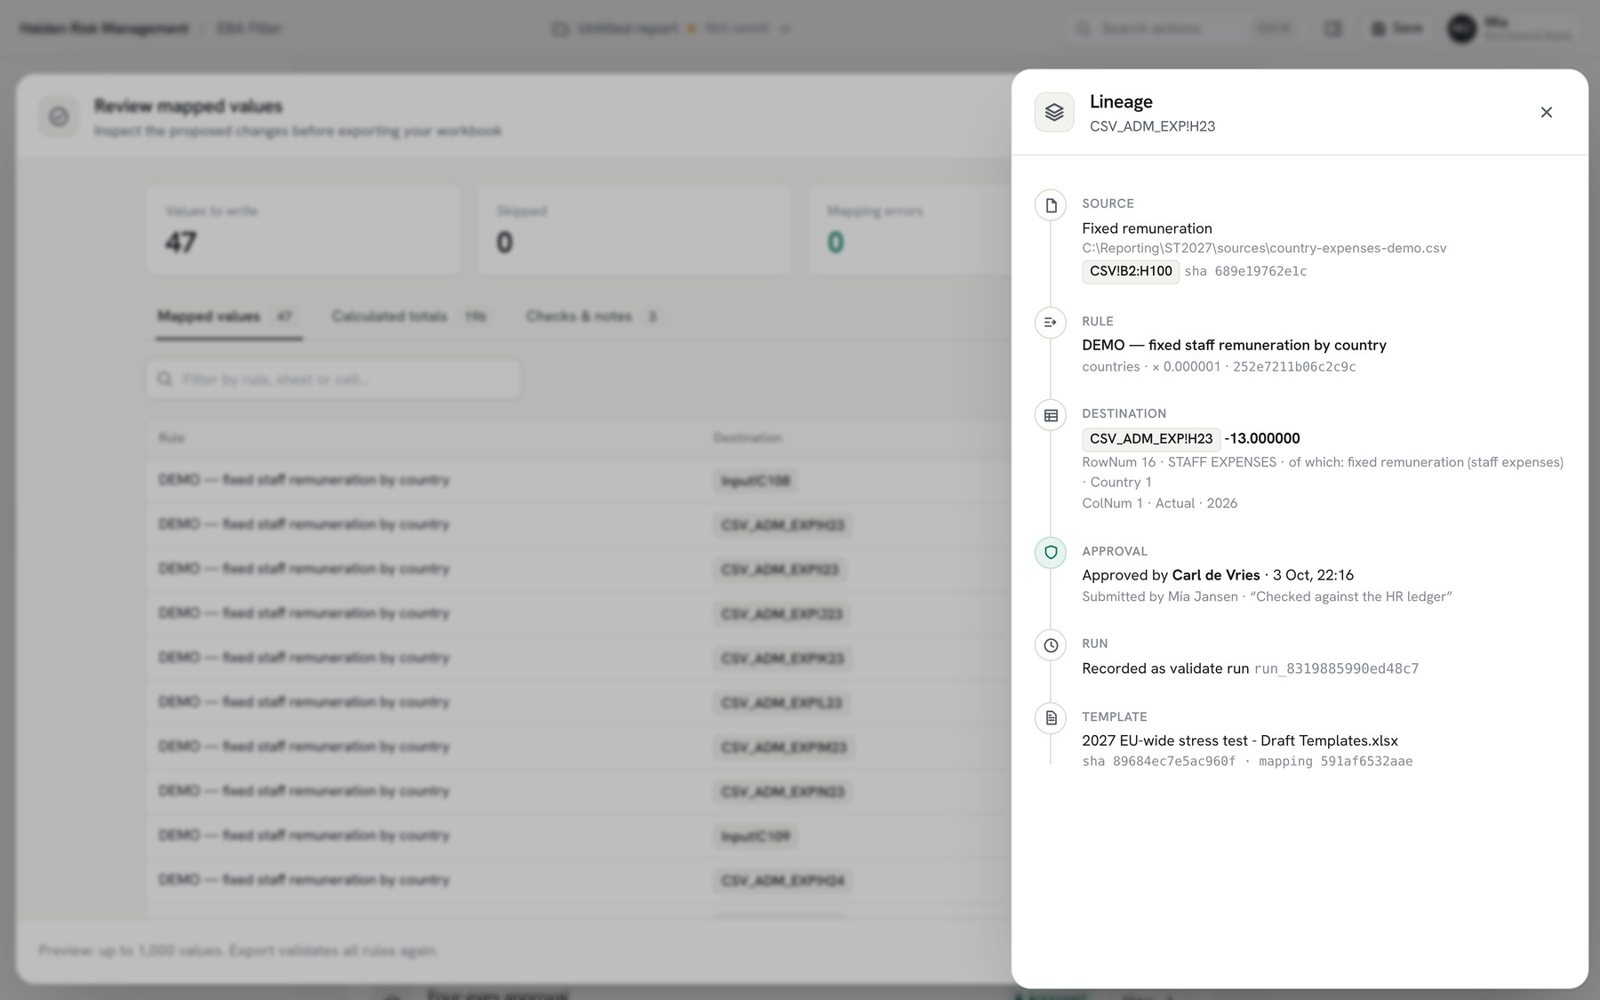Click the run id run_8319885990ed48c7
1600x1000 pixels.
click(1336, 669)
